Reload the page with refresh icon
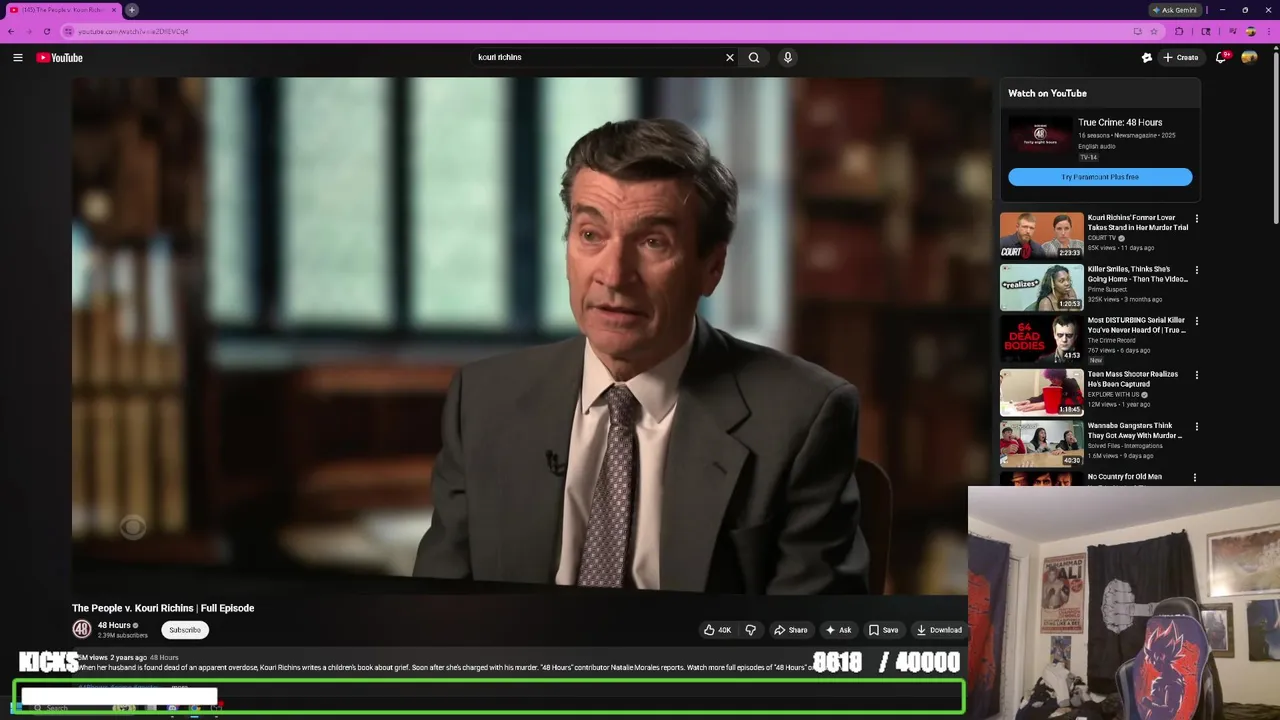The width and height of the screenshot is (1280, 720). (46, 31)
